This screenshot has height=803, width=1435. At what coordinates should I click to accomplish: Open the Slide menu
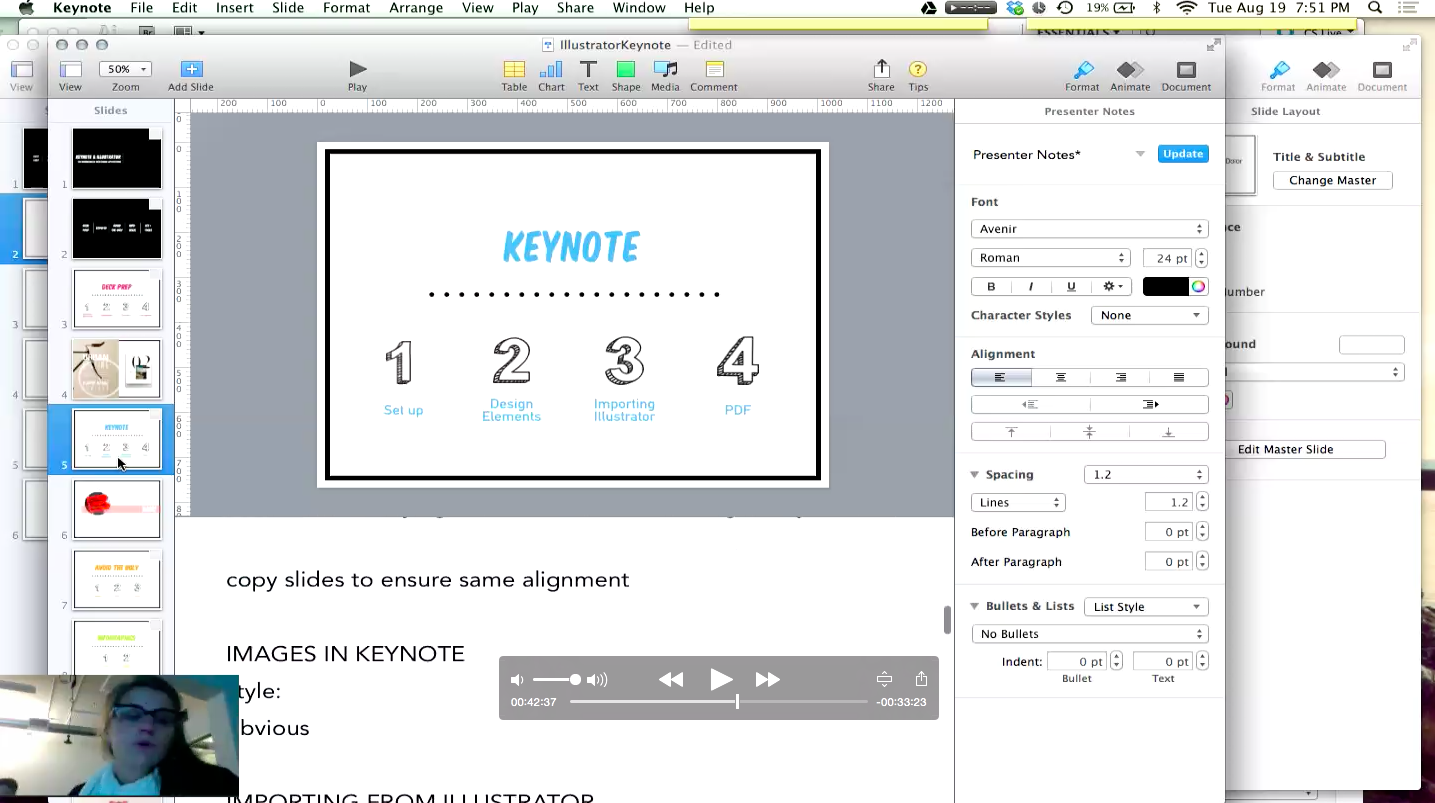[288, 8]
